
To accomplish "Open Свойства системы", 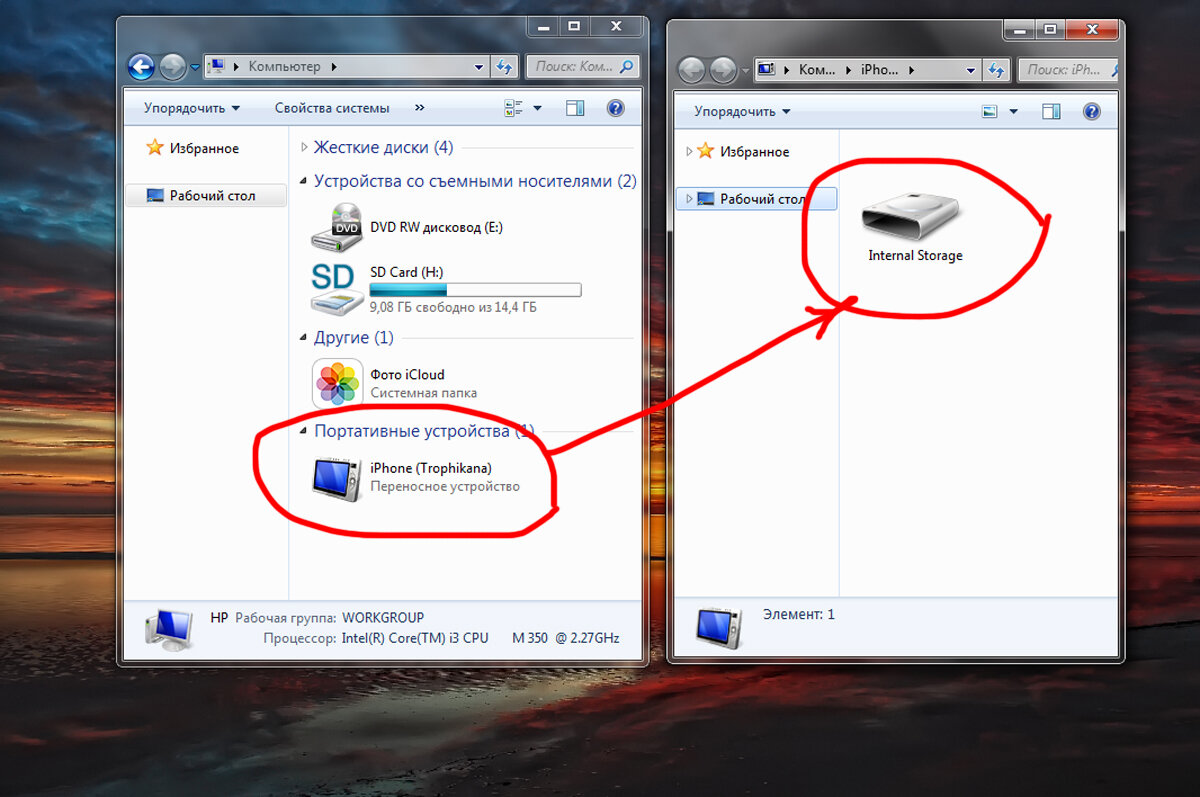I will click(x=332, y=108).
